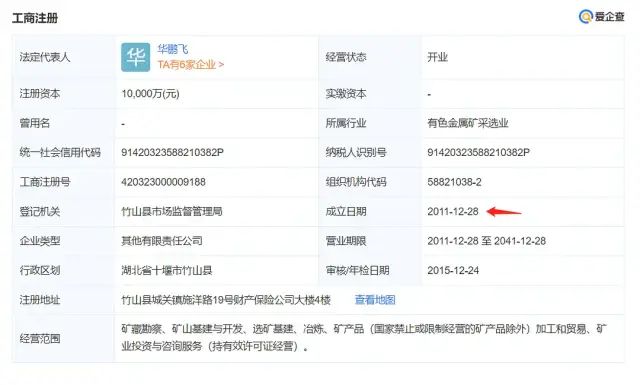Select 其他有限责任公司 company type

[x=162, y=241]
